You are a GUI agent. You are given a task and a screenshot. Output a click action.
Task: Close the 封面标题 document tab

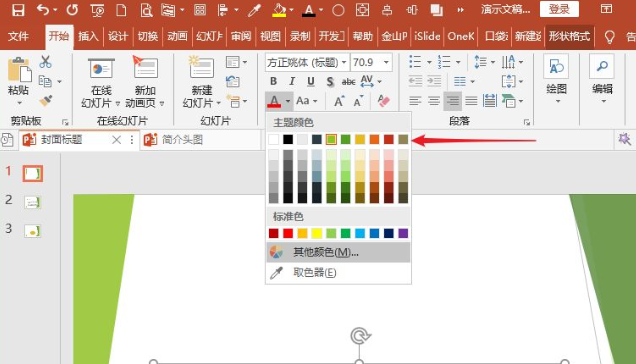coord(116,140)
